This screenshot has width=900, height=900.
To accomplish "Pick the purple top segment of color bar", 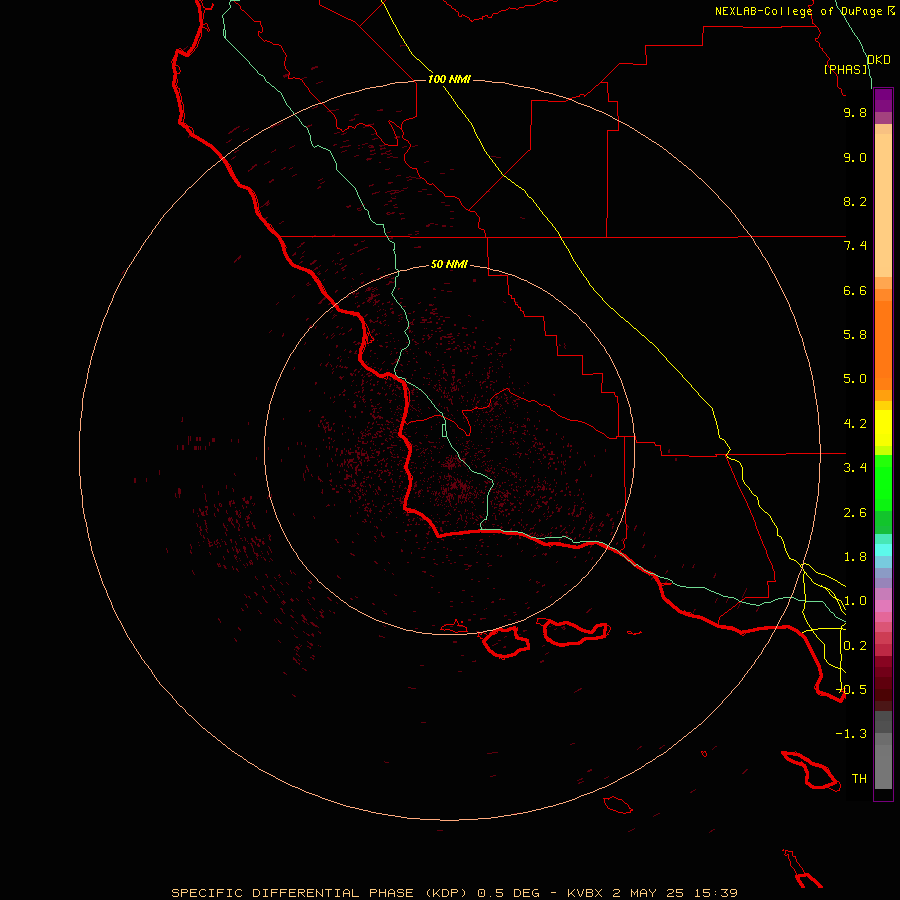I will click(883, 100).
